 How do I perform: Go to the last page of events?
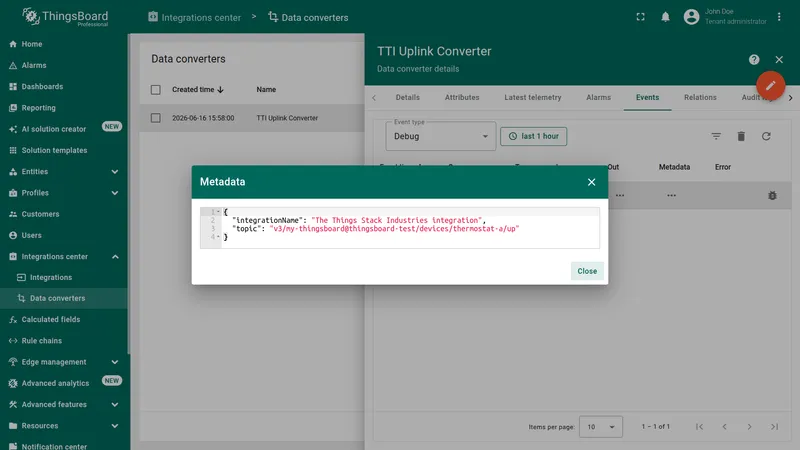point(774,427)
